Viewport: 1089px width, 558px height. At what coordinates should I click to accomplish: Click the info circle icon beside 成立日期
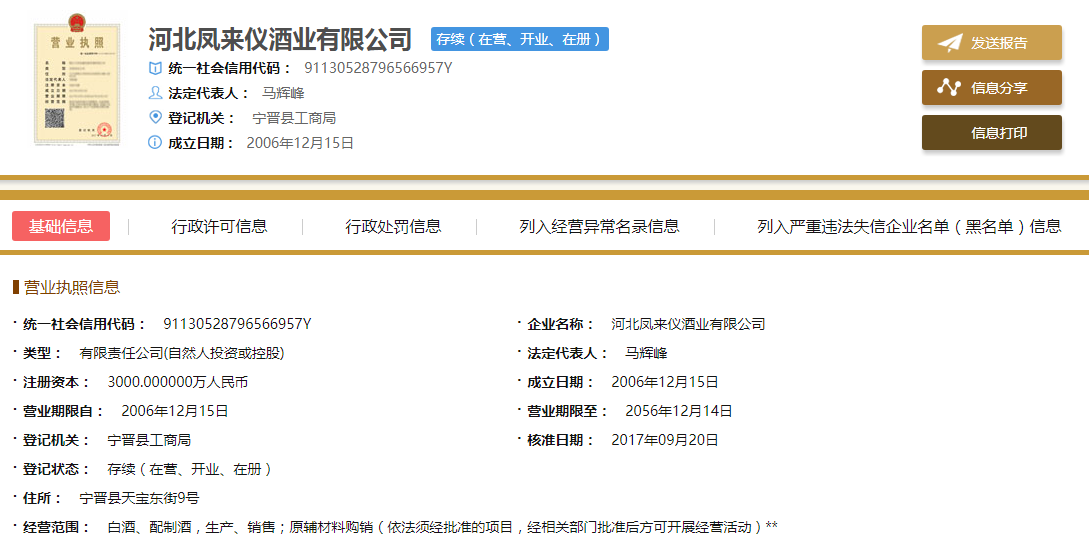[x=155, y=143]
